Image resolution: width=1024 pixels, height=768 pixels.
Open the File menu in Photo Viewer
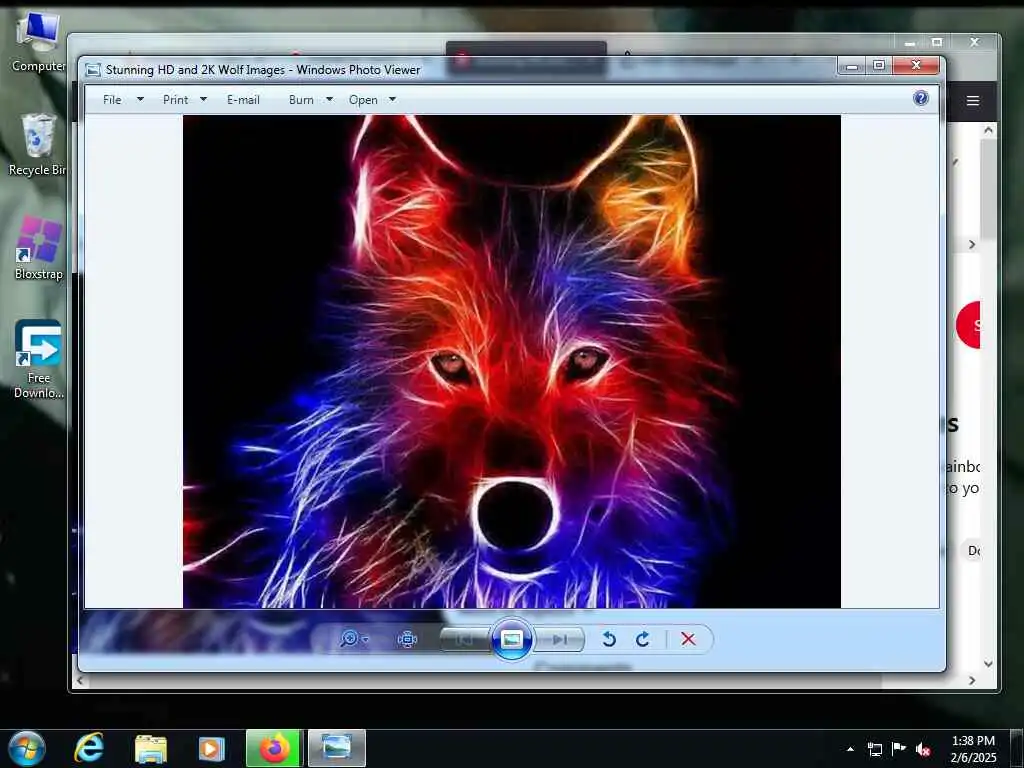112,100
